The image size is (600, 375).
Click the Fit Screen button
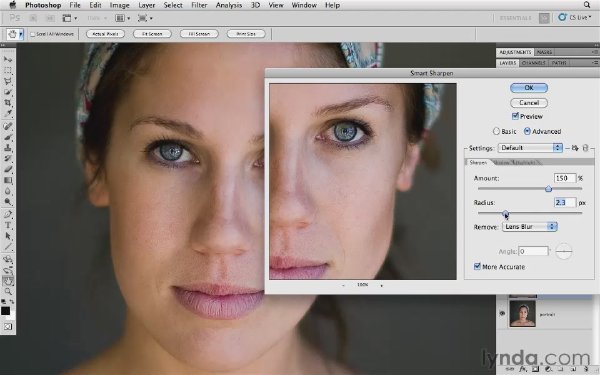[152, 34]
